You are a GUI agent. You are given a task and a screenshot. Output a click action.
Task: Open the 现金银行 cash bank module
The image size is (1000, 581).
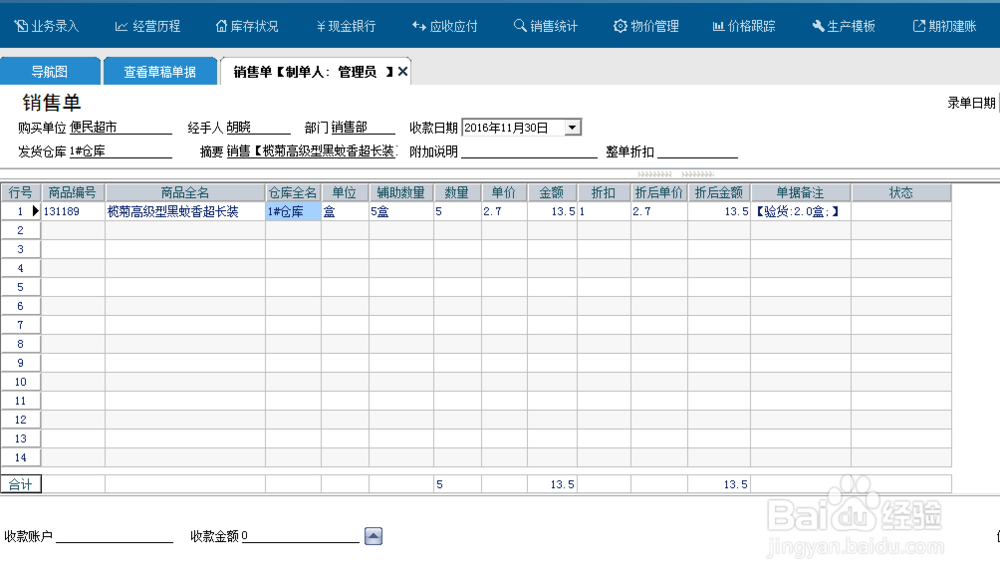[344, 26]
